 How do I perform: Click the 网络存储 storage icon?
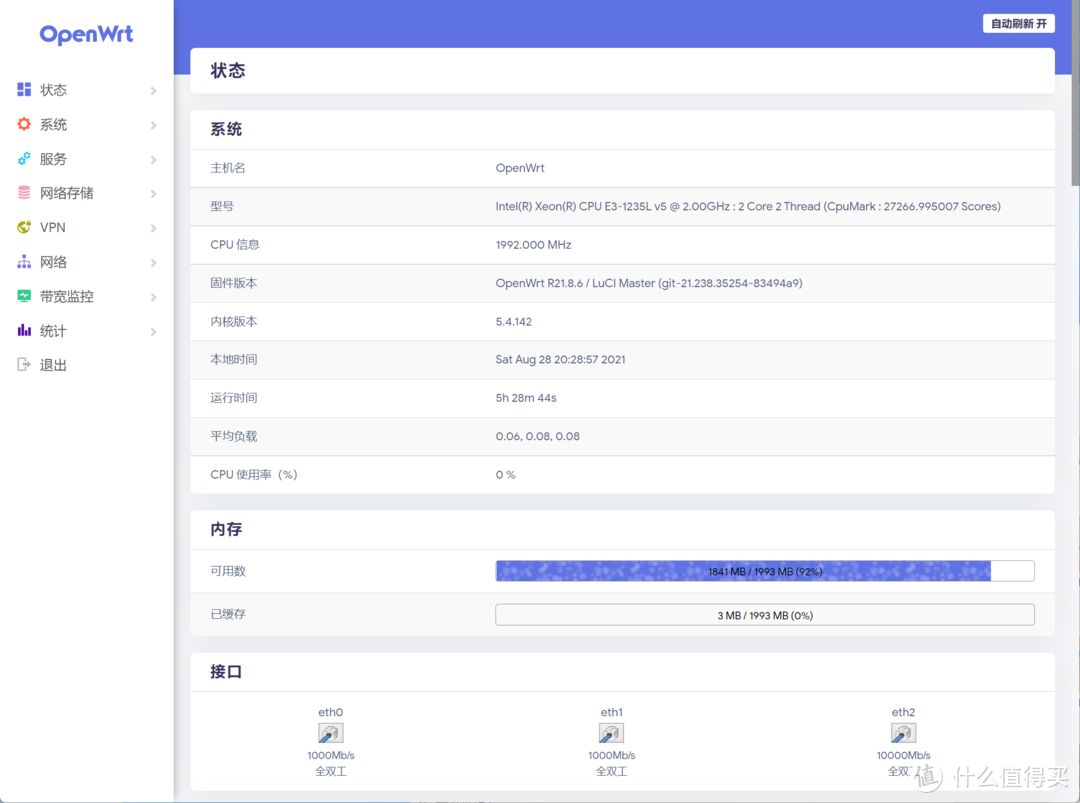tap(24, 193)
